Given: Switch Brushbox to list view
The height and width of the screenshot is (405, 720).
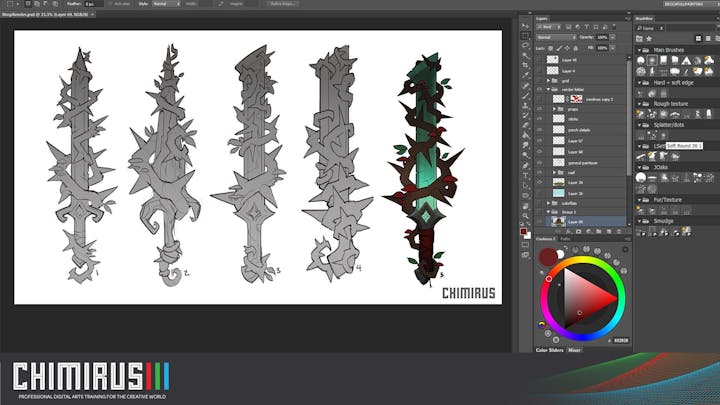Looking at the screenshot, I should coord(708,39).
